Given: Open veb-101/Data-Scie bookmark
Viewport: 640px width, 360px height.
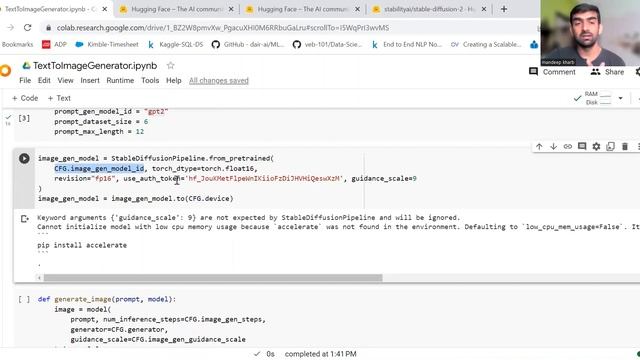Looking at the screenshot, I should (328, 44).
